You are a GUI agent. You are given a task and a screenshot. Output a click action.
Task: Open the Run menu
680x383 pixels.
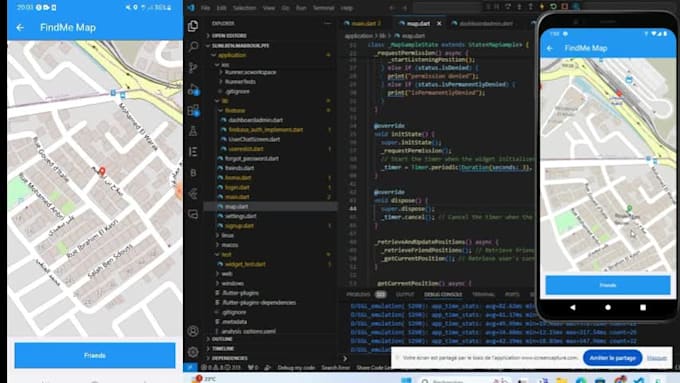click(x=301, y=8)
